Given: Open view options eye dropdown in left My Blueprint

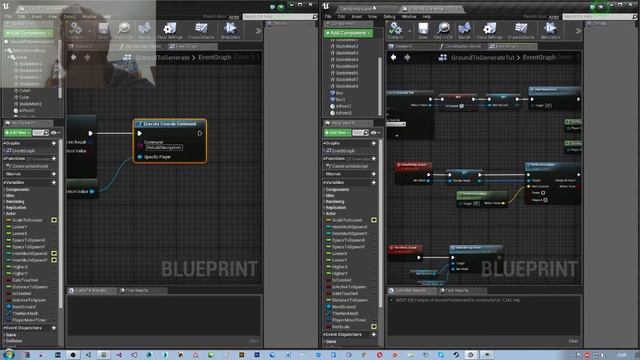Looking at the screenshot, I should (56, 133).
